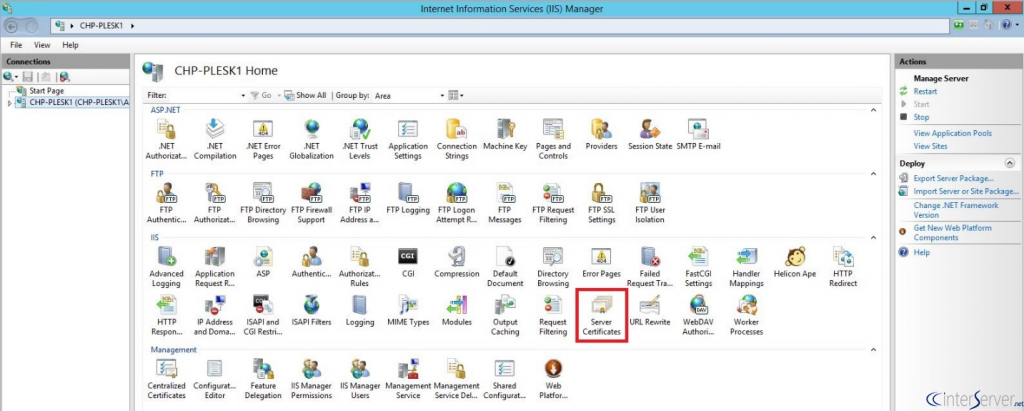Image resolution: width=1024 pixels, height=411 pixels.
Task: Open Session State feature
Action: [x=650, y=135]
